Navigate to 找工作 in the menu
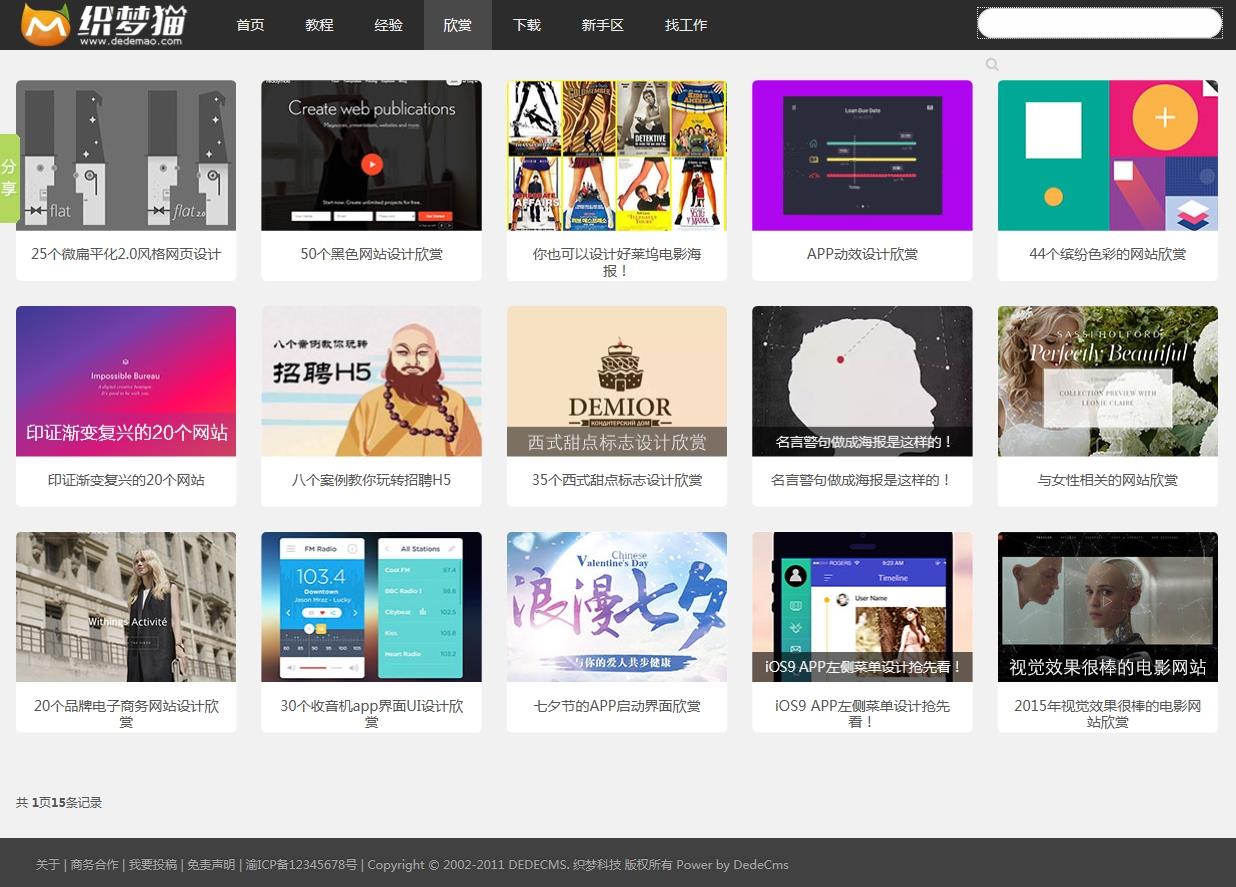1236x887 pixels. (686, 25)
